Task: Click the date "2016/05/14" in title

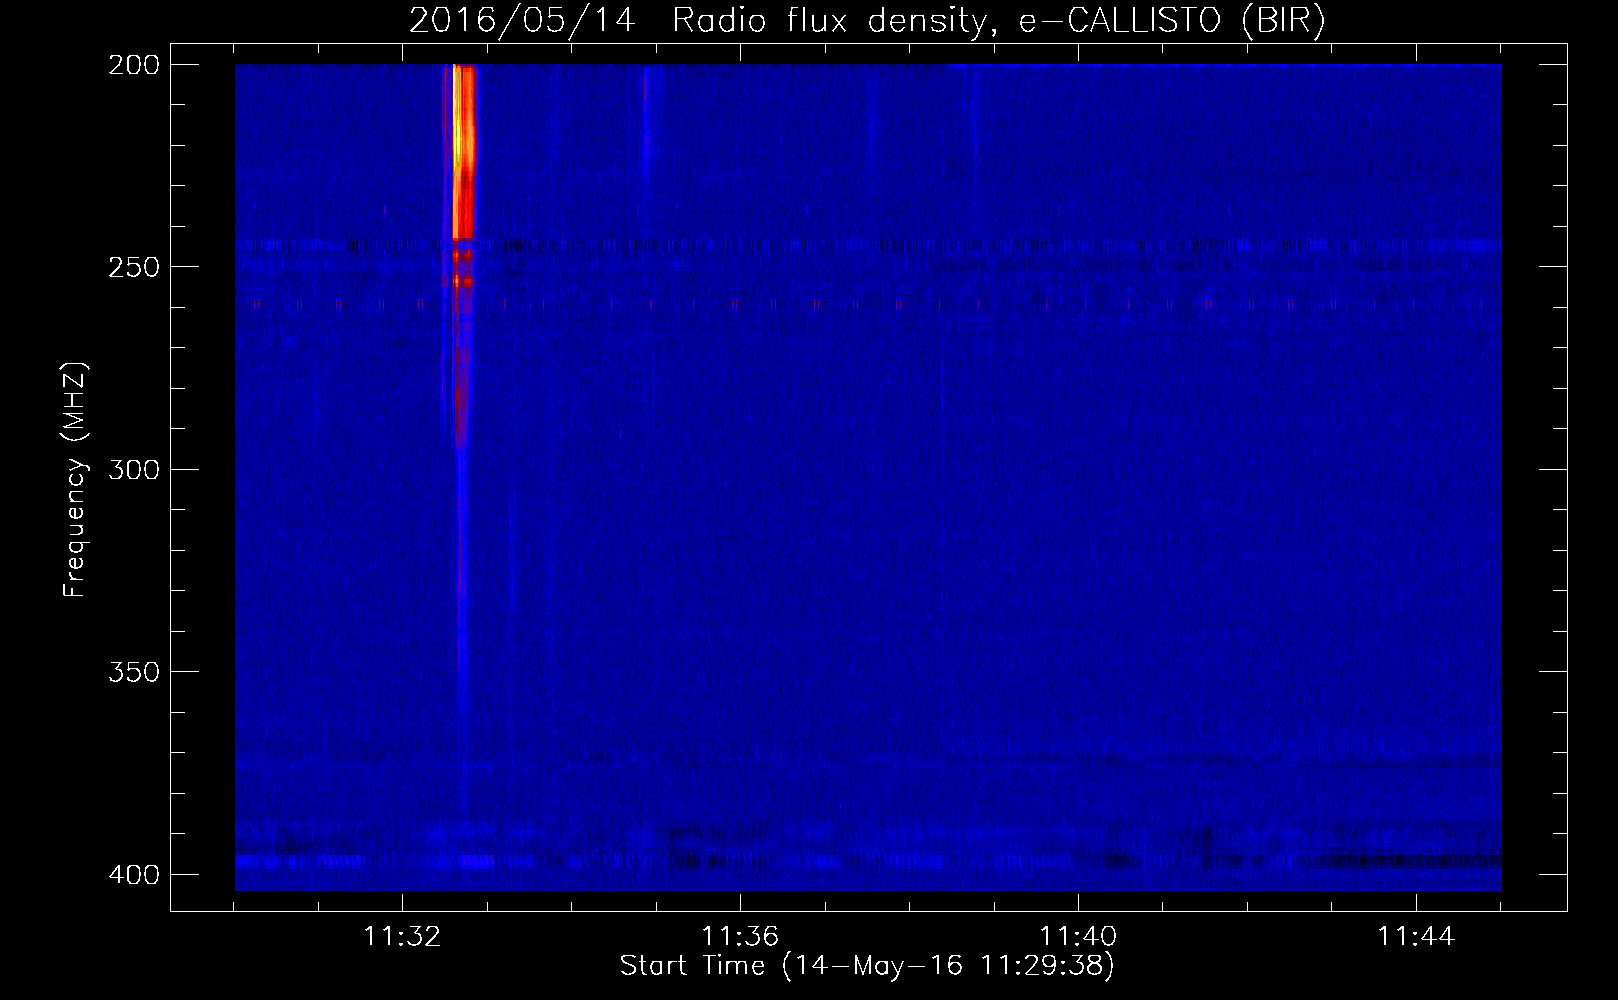Action: pos(522,20)
